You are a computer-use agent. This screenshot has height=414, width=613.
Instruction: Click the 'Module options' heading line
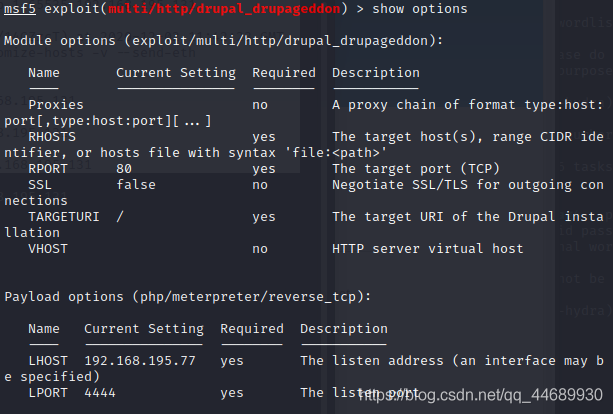pos(224,41)
